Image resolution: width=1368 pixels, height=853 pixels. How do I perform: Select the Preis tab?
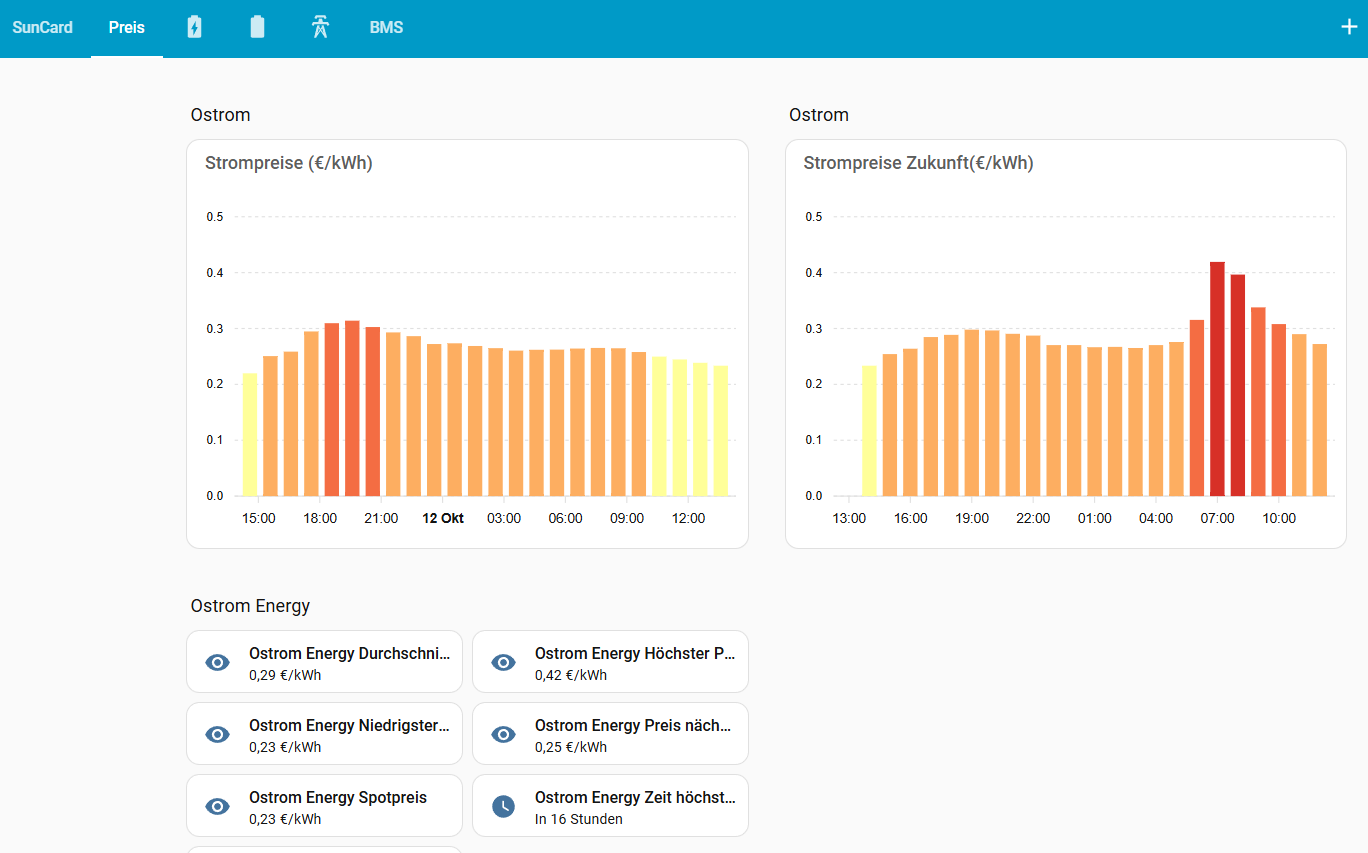point(127,27)
